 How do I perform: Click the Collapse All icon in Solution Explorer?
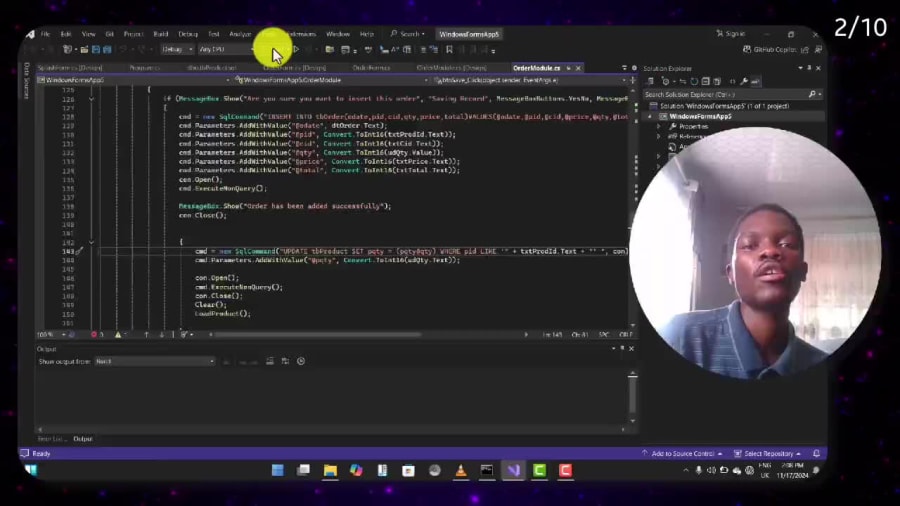(x=705, y=81)
